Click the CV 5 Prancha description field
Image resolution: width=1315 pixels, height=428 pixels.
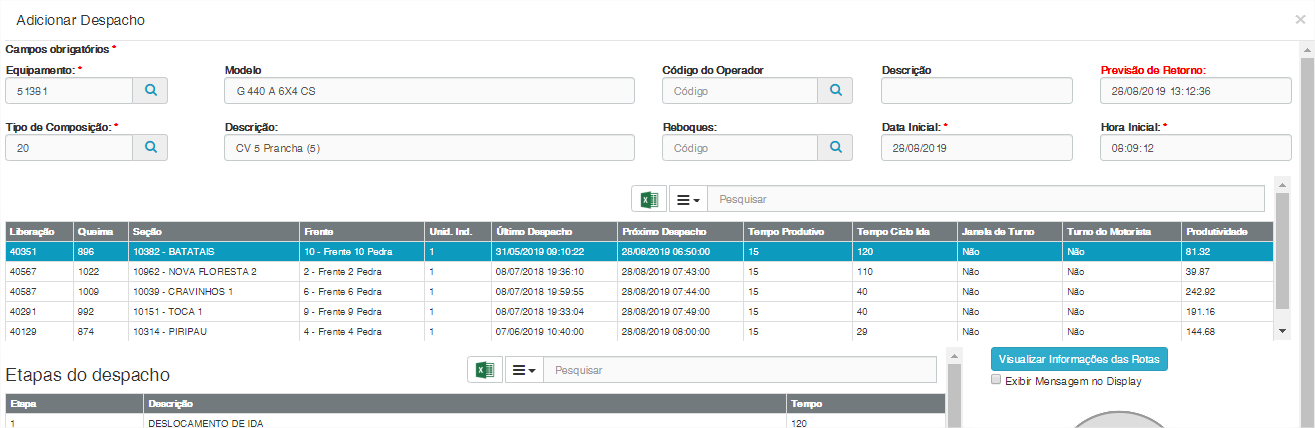pyautogui.click(x=429, y=147)
